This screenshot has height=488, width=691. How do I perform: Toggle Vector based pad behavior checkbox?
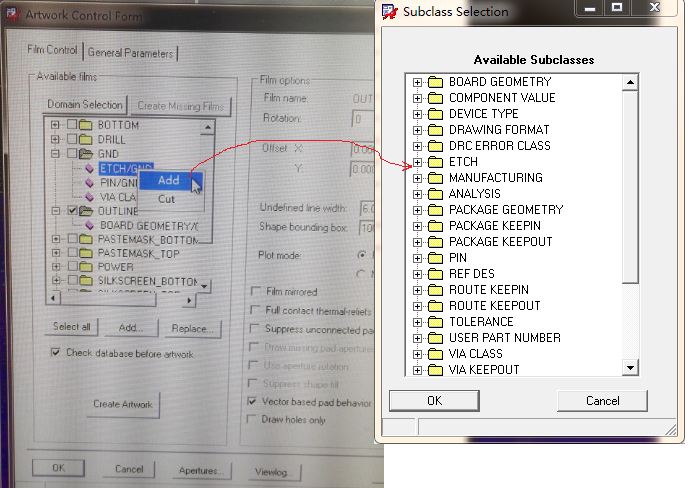coord(253,401)
